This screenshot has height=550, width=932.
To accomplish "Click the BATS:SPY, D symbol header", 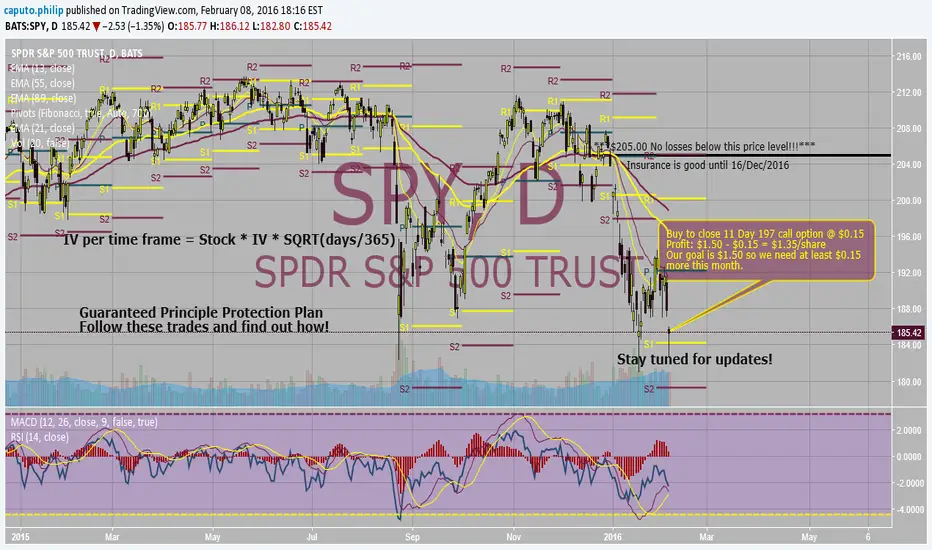I will click(32, 26).
